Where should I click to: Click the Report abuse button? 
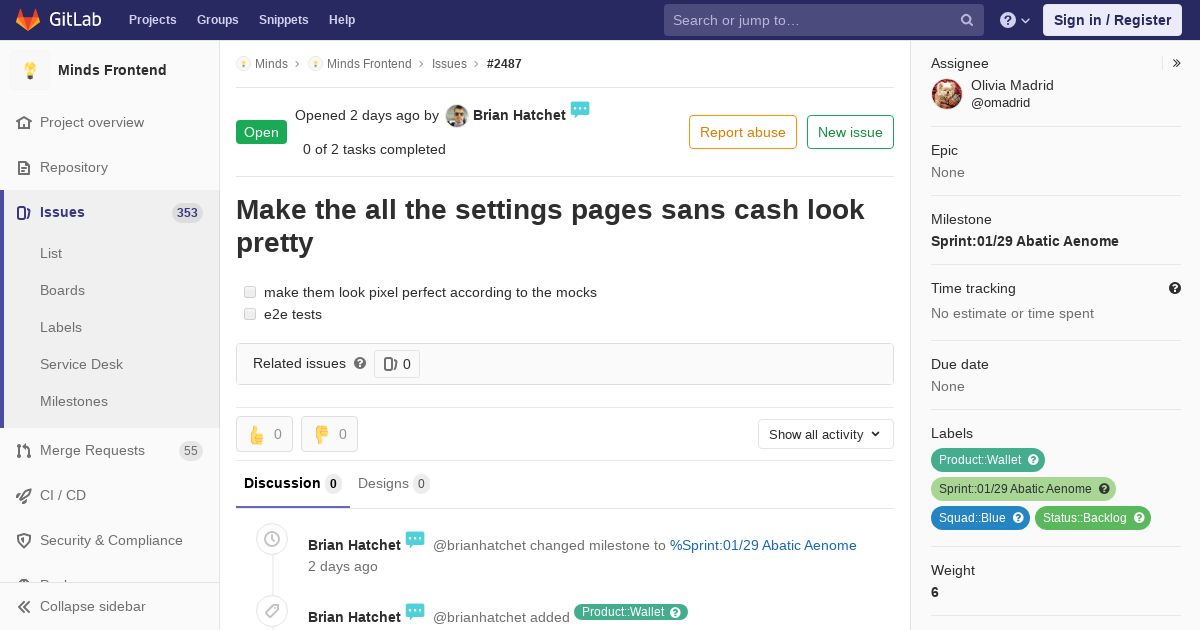click(743, 132)
